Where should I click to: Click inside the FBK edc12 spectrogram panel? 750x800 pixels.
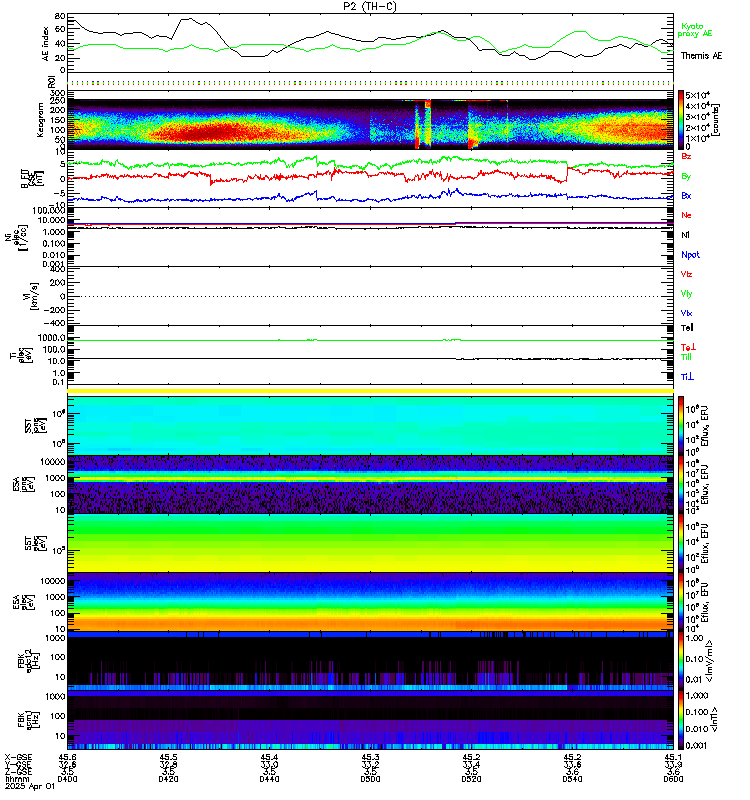pyautogui.click(x=370, y=661)
